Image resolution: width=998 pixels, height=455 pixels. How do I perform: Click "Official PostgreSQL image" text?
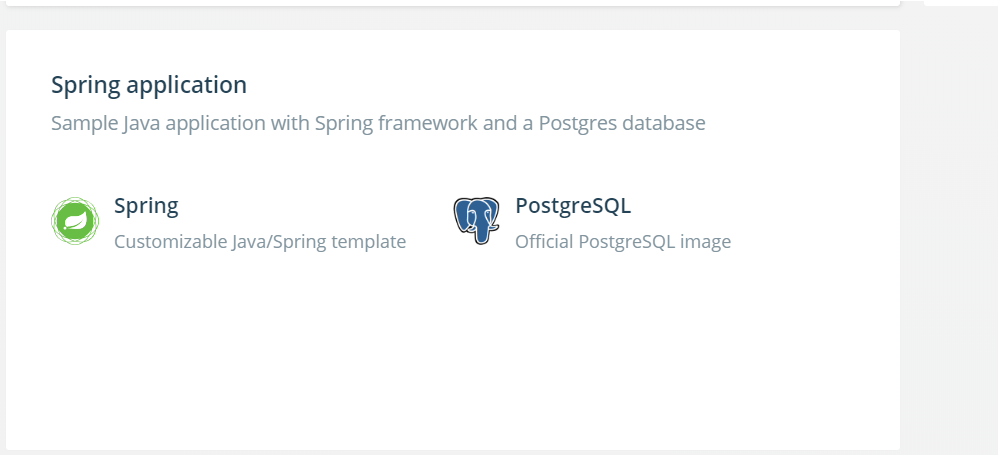pyautogui.click(x=622, y=242)
